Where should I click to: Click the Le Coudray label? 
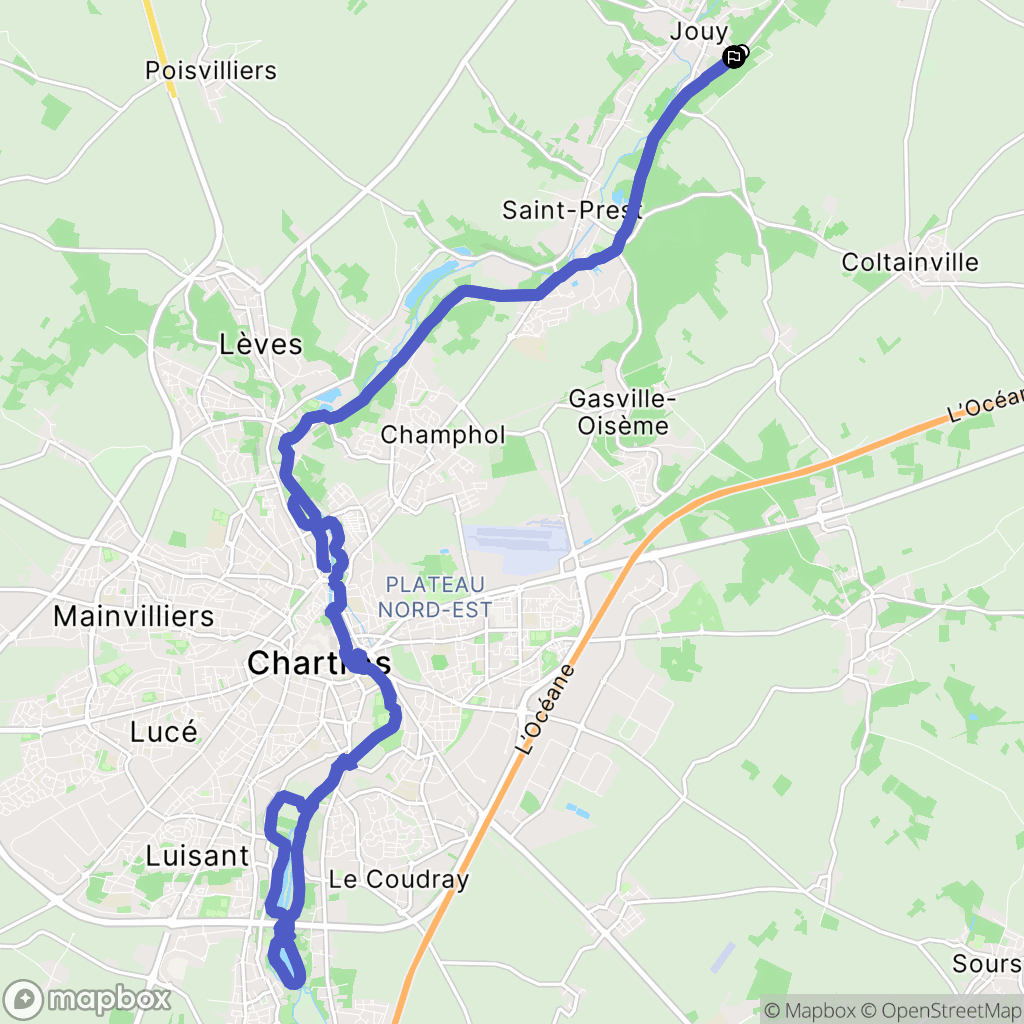[398, 879]
